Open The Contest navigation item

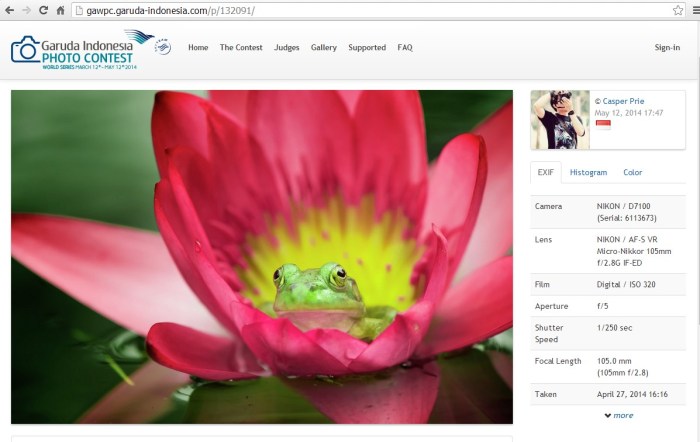240,47
